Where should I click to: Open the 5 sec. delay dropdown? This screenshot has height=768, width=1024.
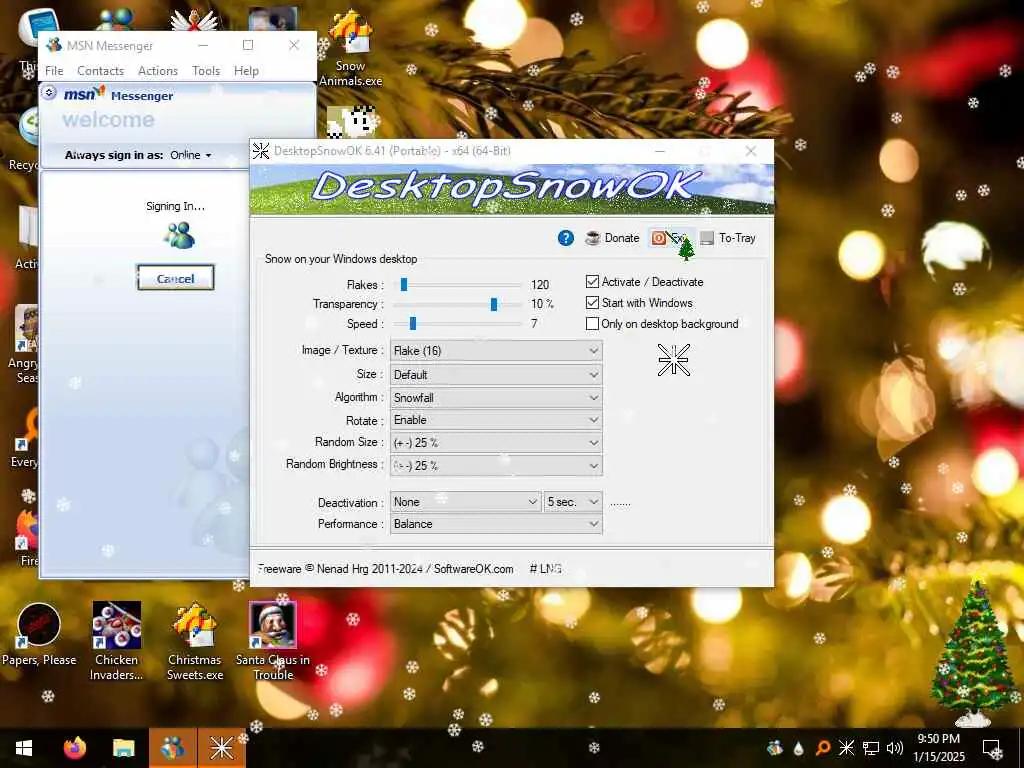[573, 502]
